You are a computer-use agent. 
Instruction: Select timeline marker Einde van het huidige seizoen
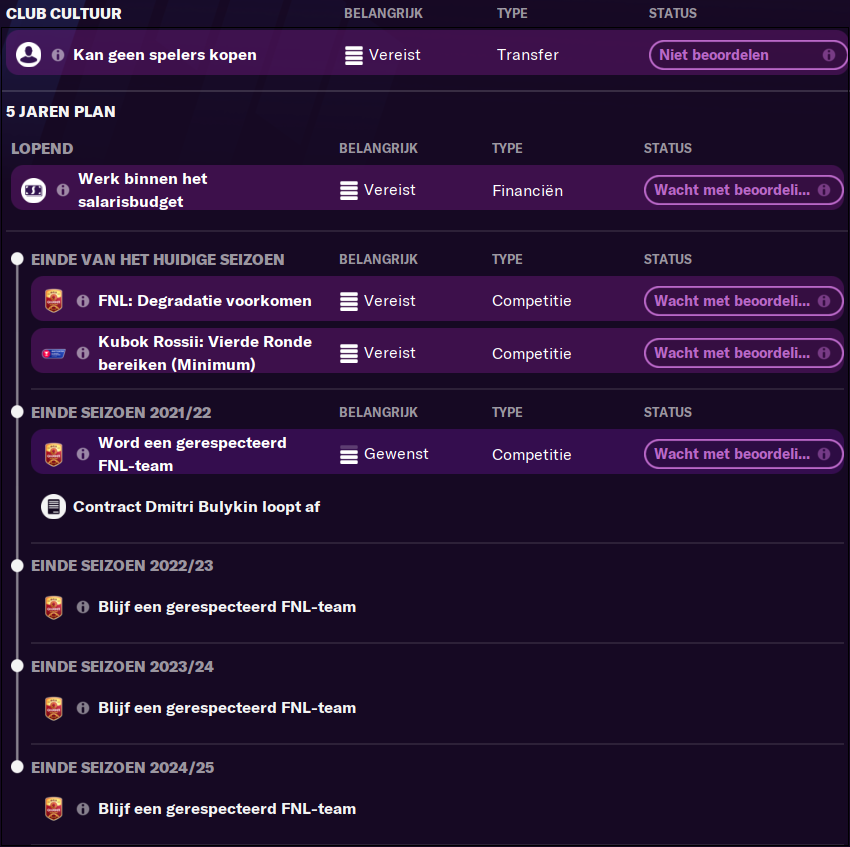click(17, 259)
